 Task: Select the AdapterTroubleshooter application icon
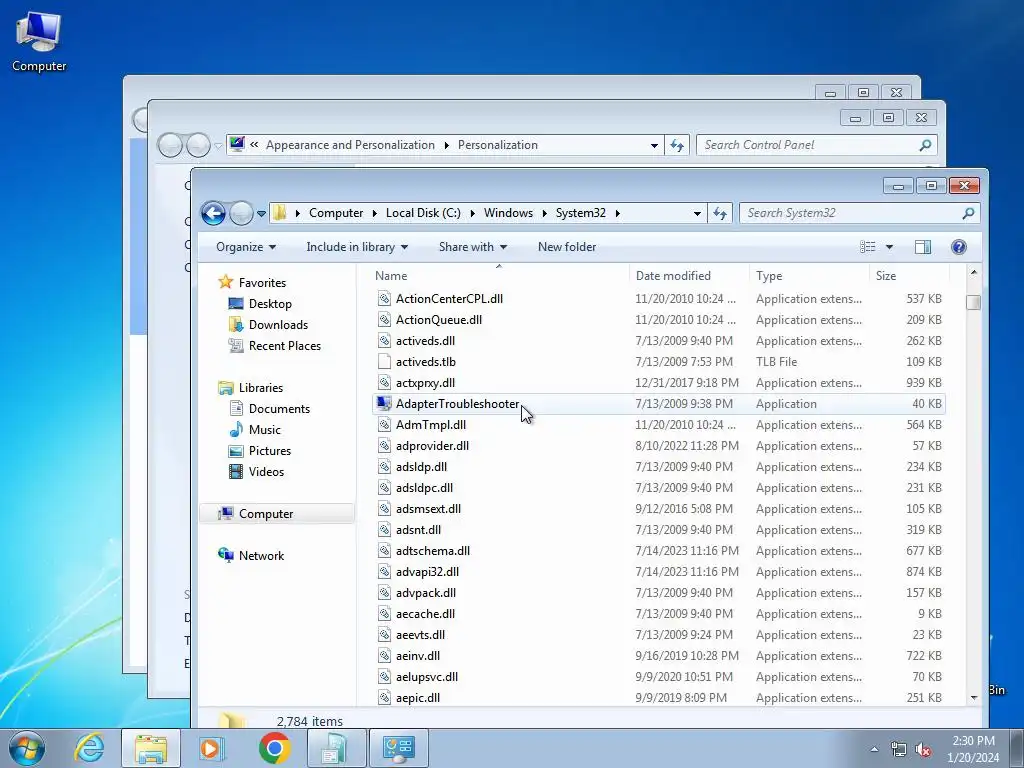click(x=384, y=404)
